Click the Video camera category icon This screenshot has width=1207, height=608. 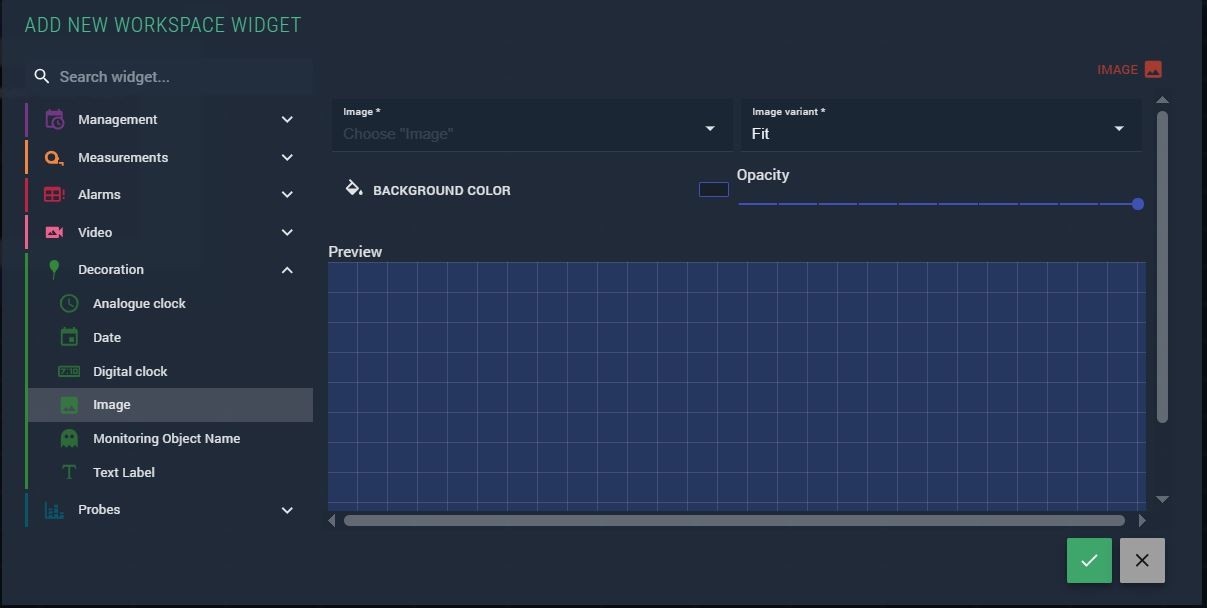pyautogui.click(x=55, y=232)
